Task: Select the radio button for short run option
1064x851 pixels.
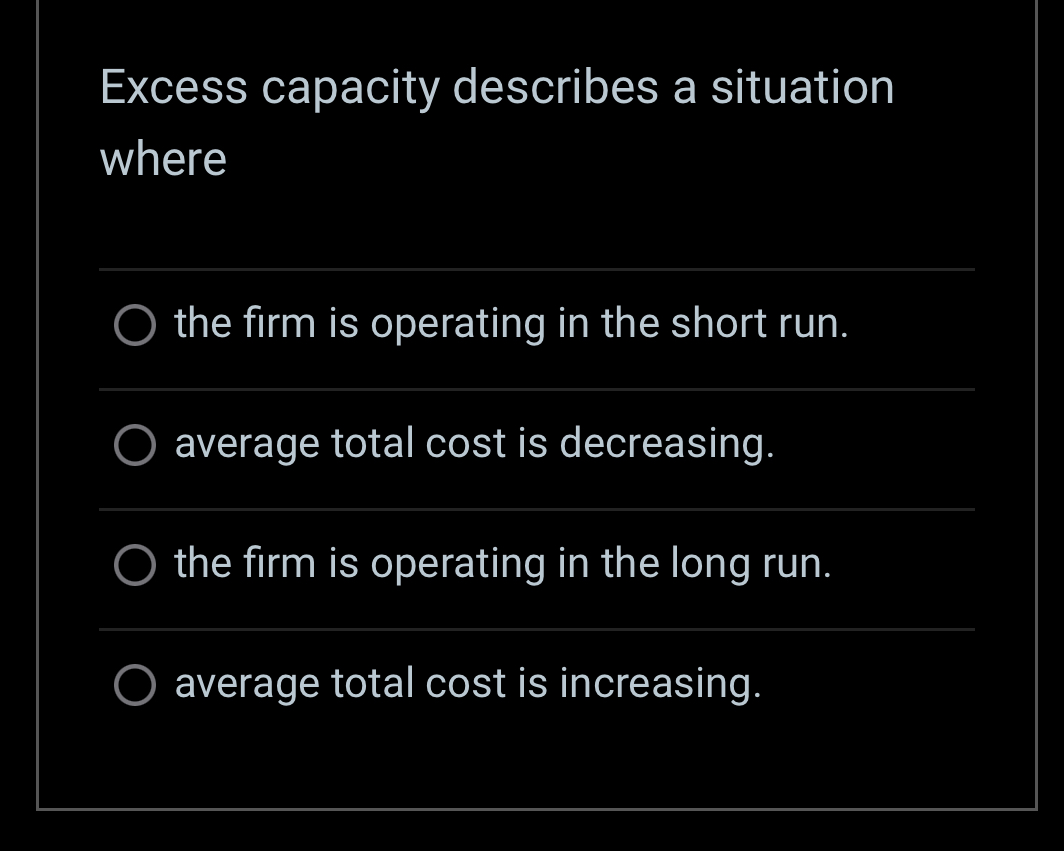Action: point(135,323)
